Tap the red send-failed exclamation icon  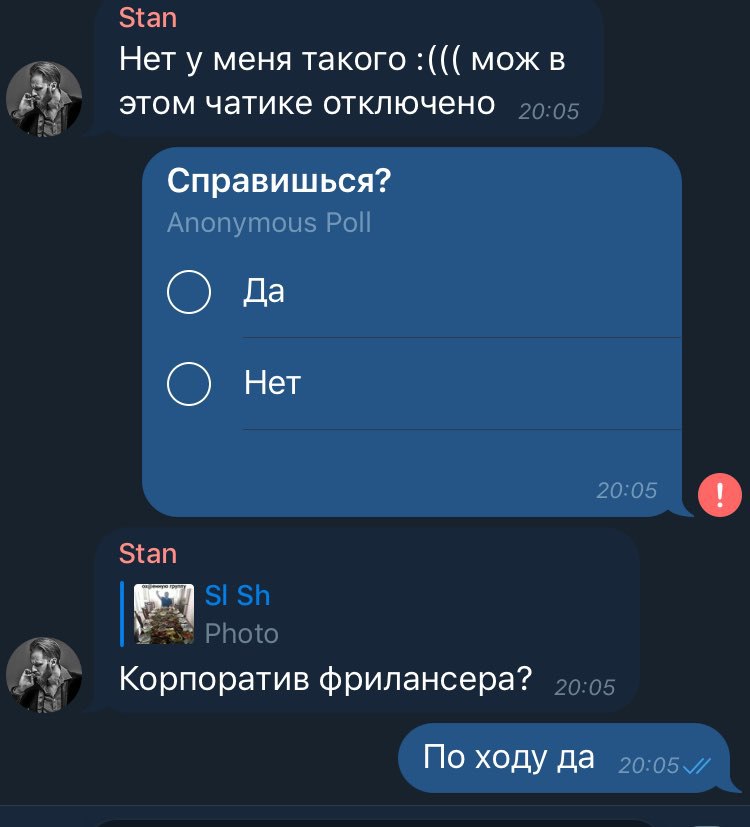coord(719,495)
